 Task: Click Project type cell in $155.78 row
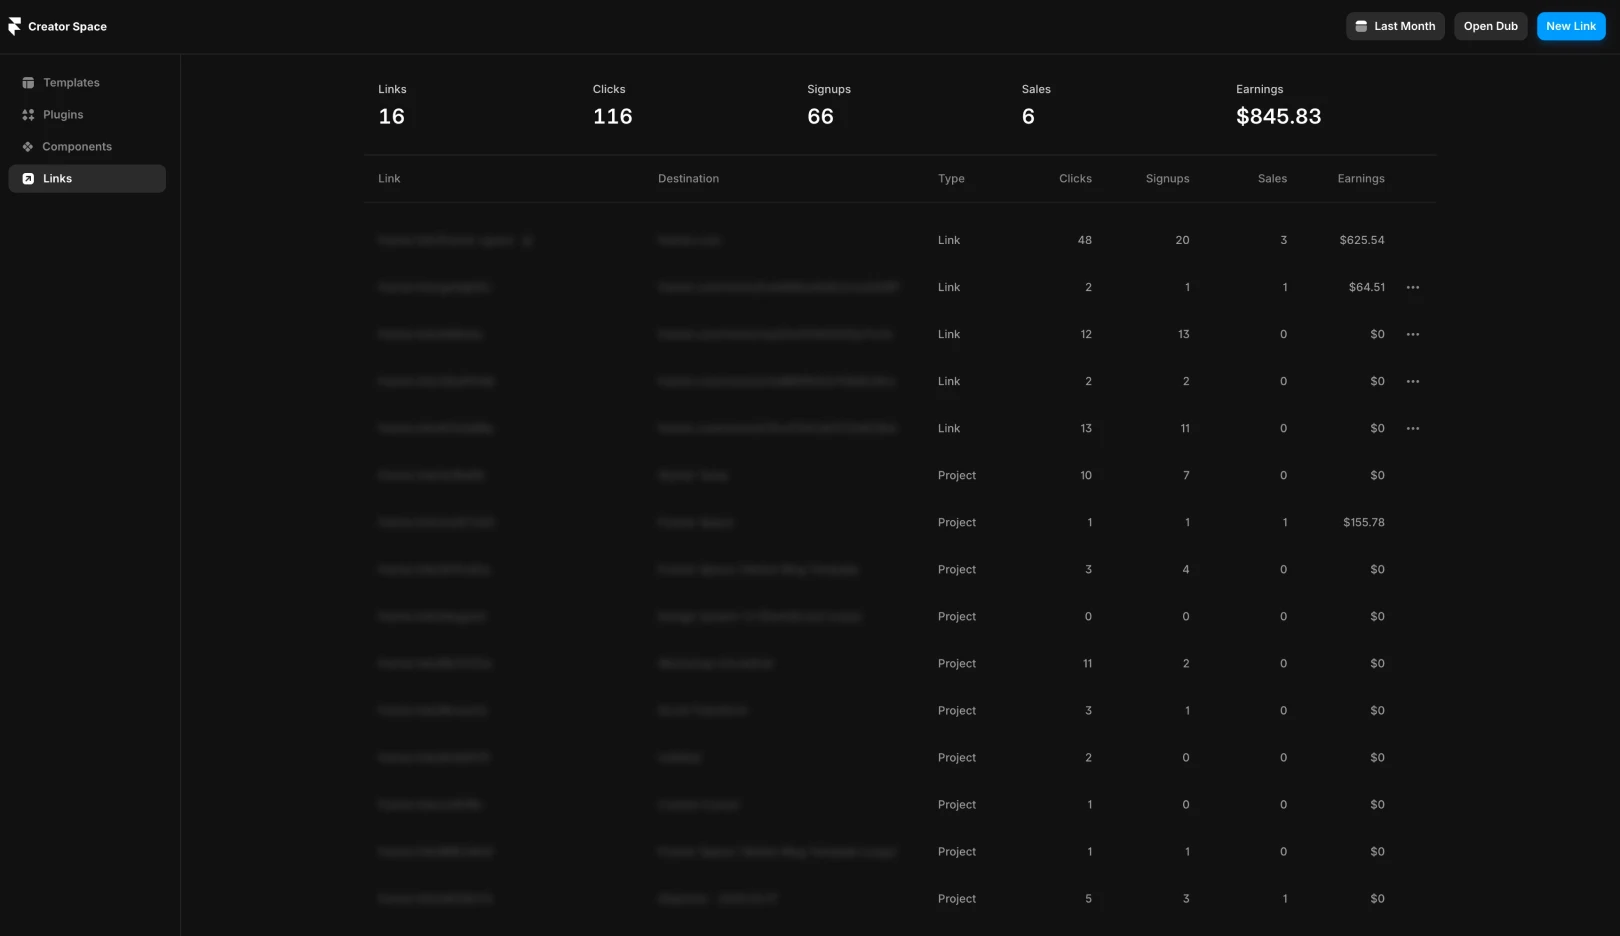pyautogui.click(x=957, y=522)
